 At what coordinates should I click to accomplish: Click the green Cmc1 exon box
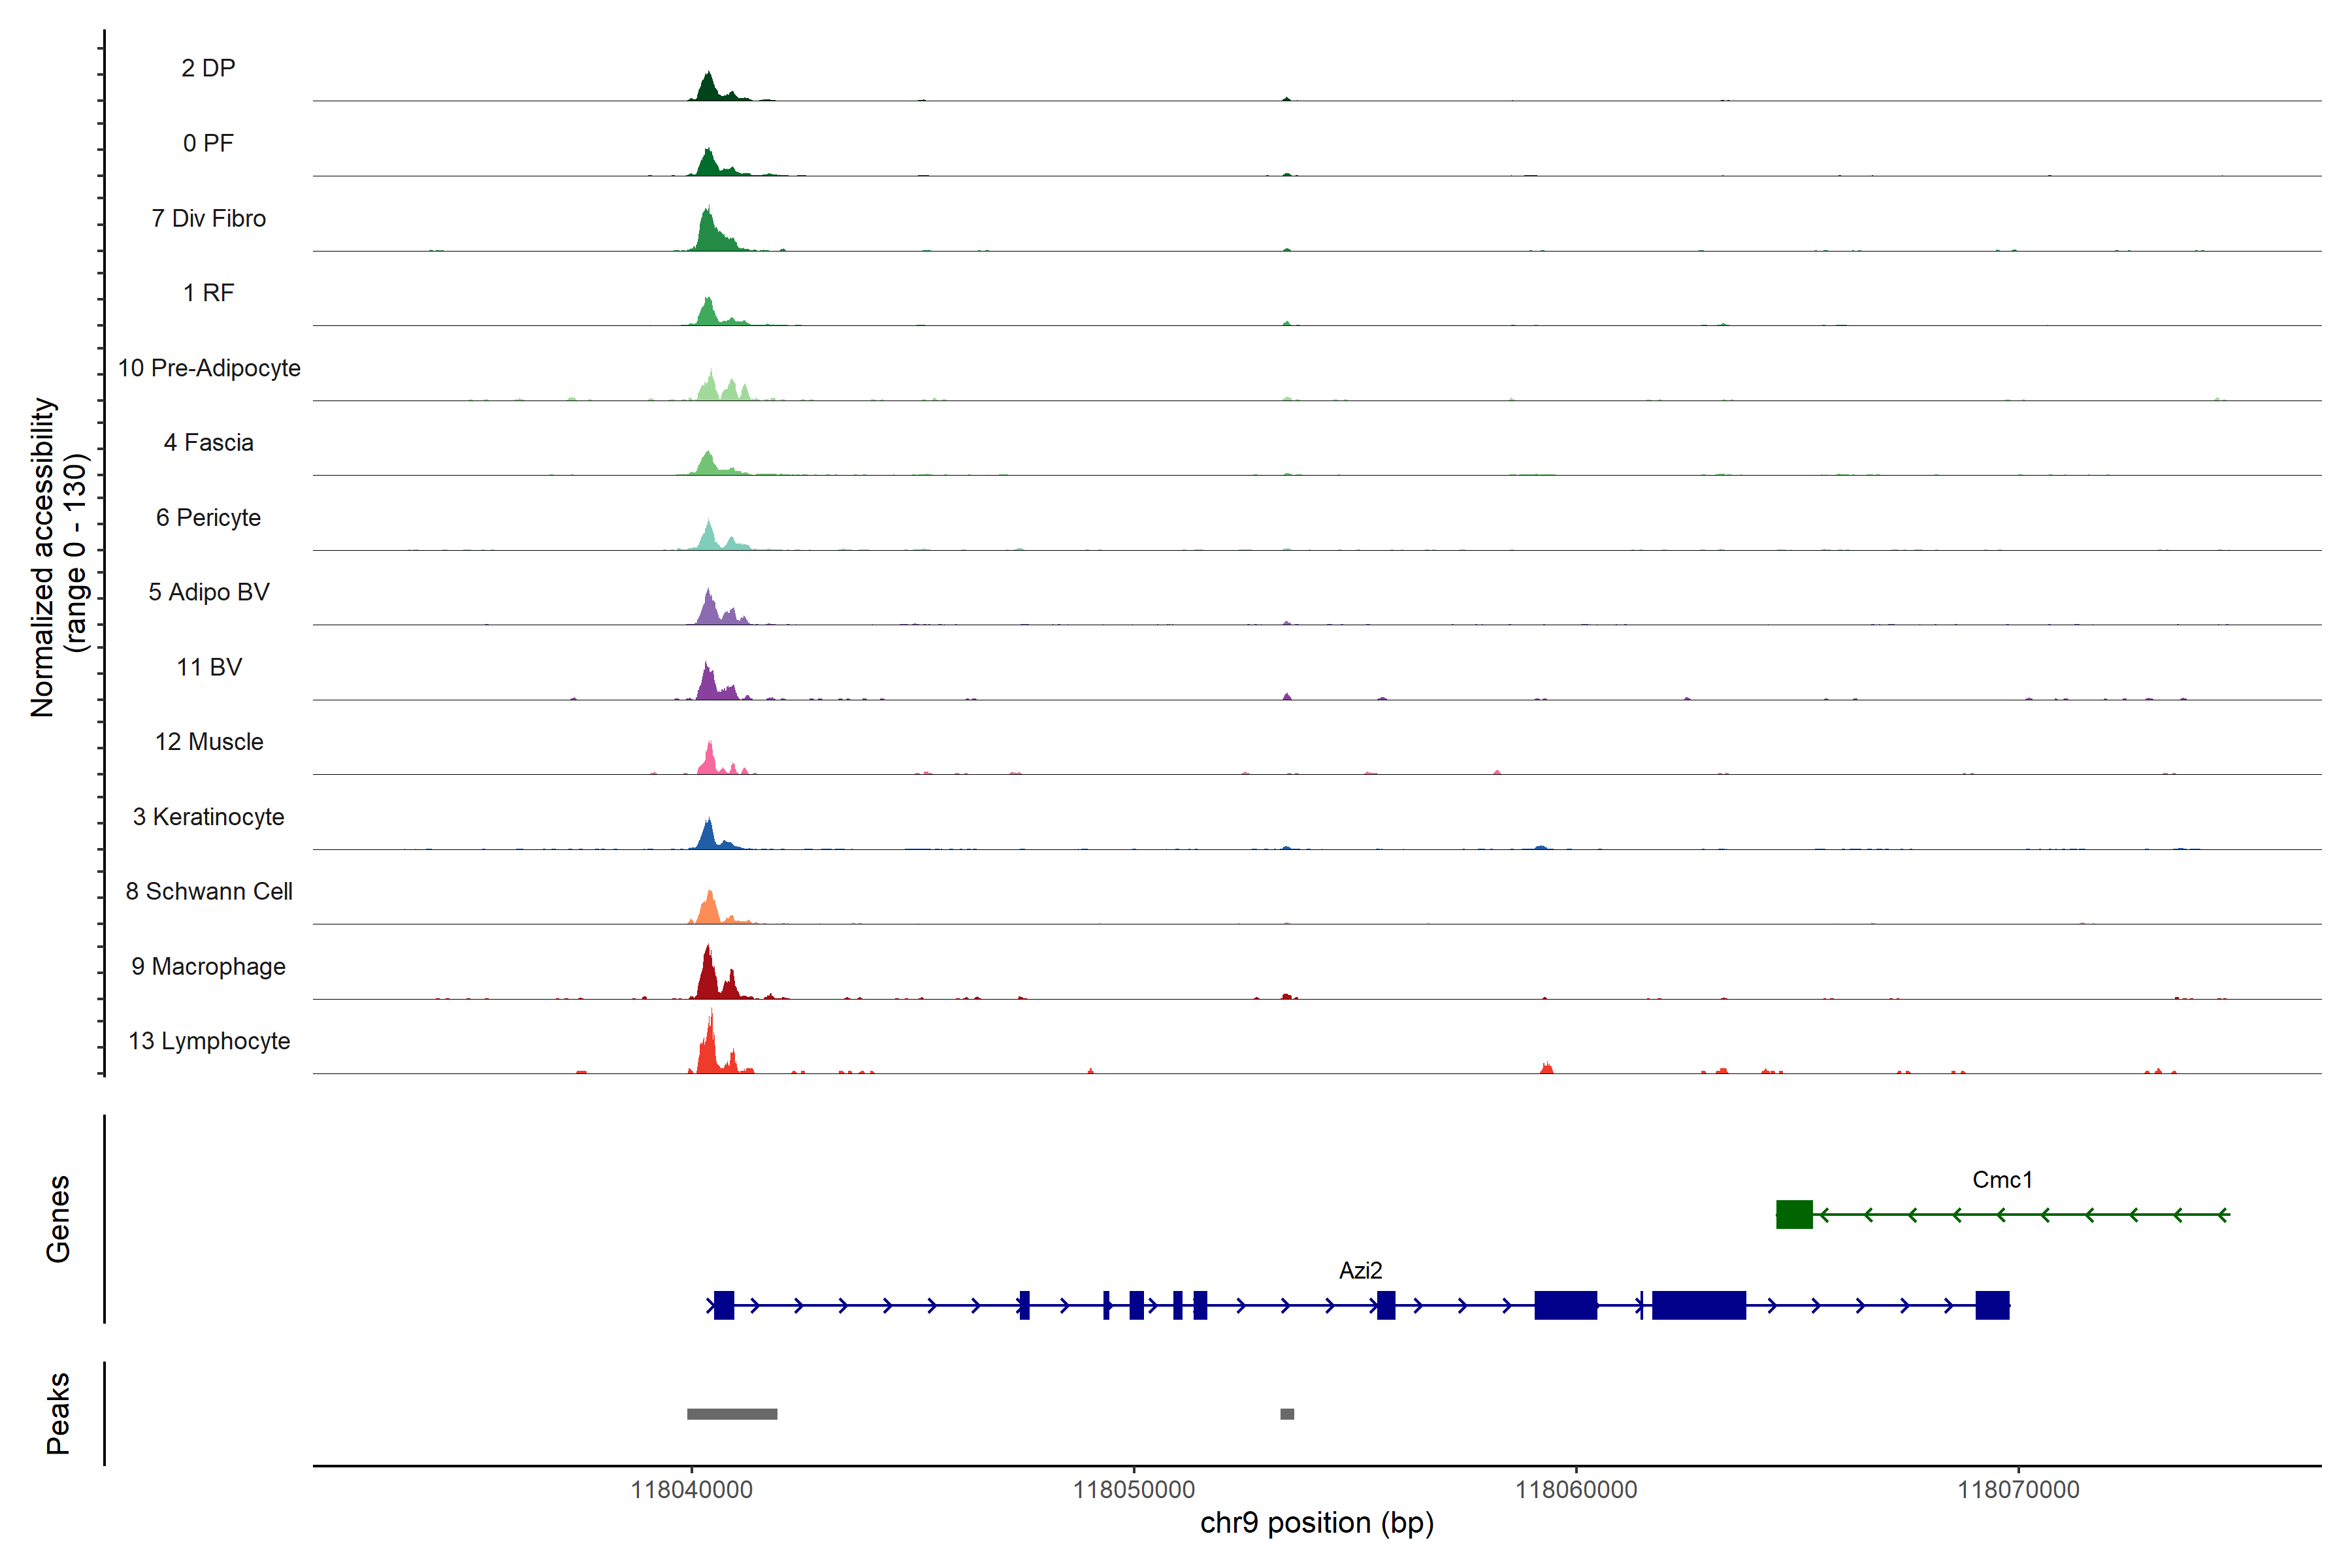tap(1794, 1214)
